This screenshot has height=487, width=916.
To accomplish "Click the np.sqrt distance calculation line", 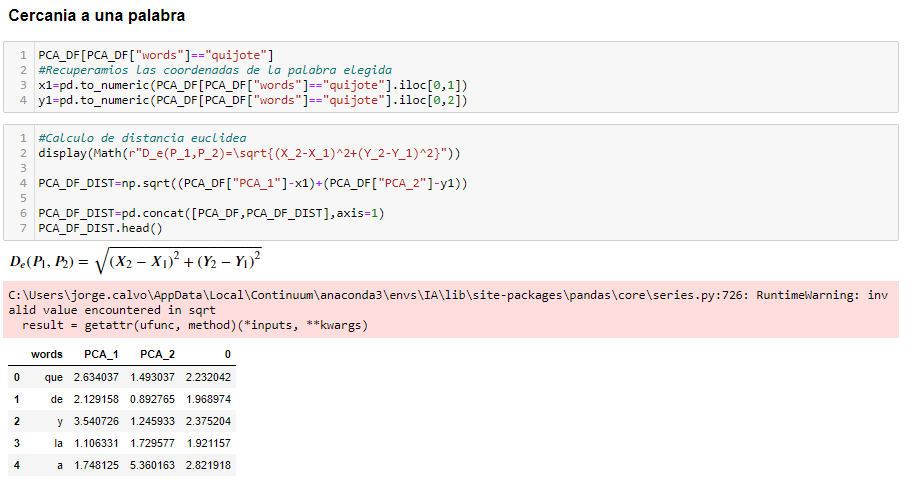I will click(253, 183).
